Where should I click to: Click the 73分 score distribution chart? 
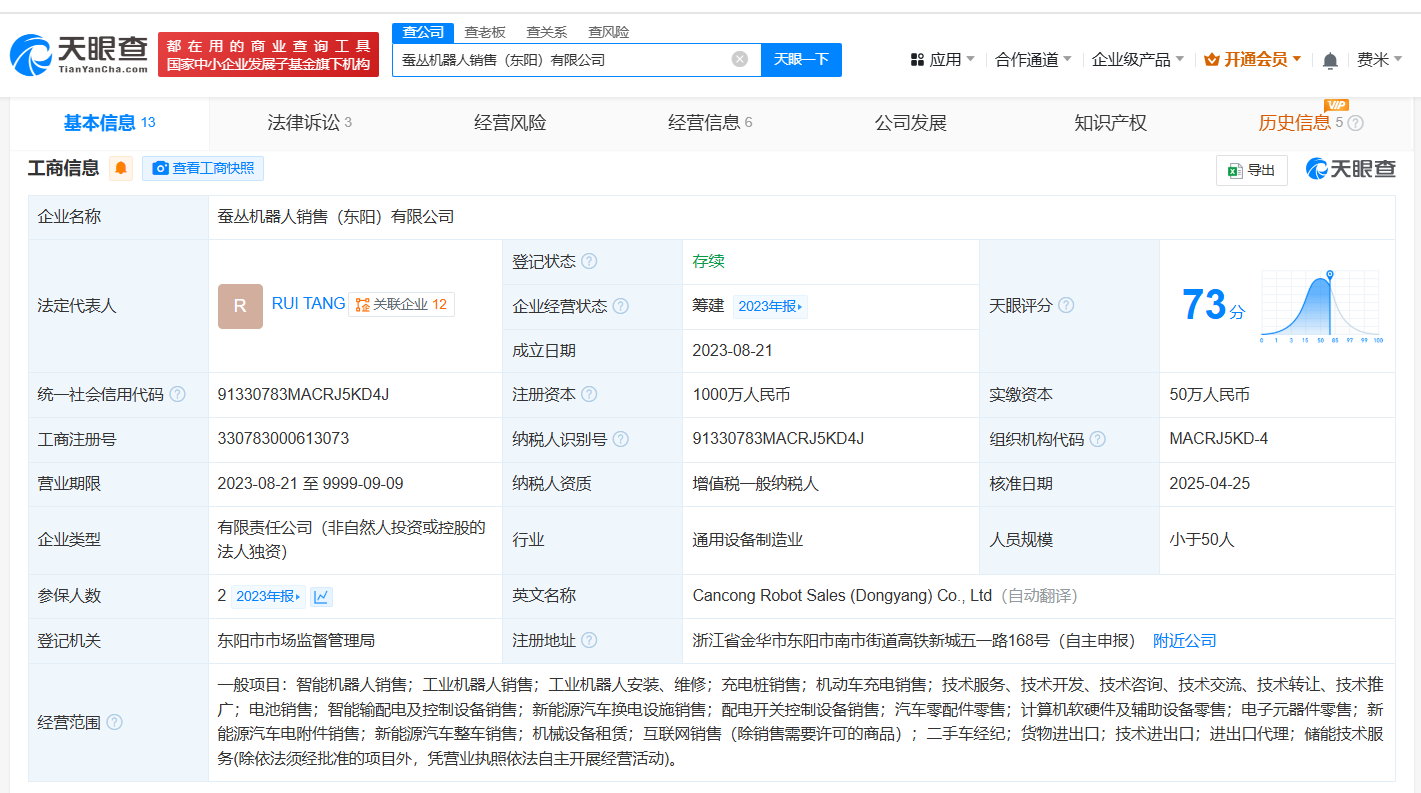tap(1320, 306)
